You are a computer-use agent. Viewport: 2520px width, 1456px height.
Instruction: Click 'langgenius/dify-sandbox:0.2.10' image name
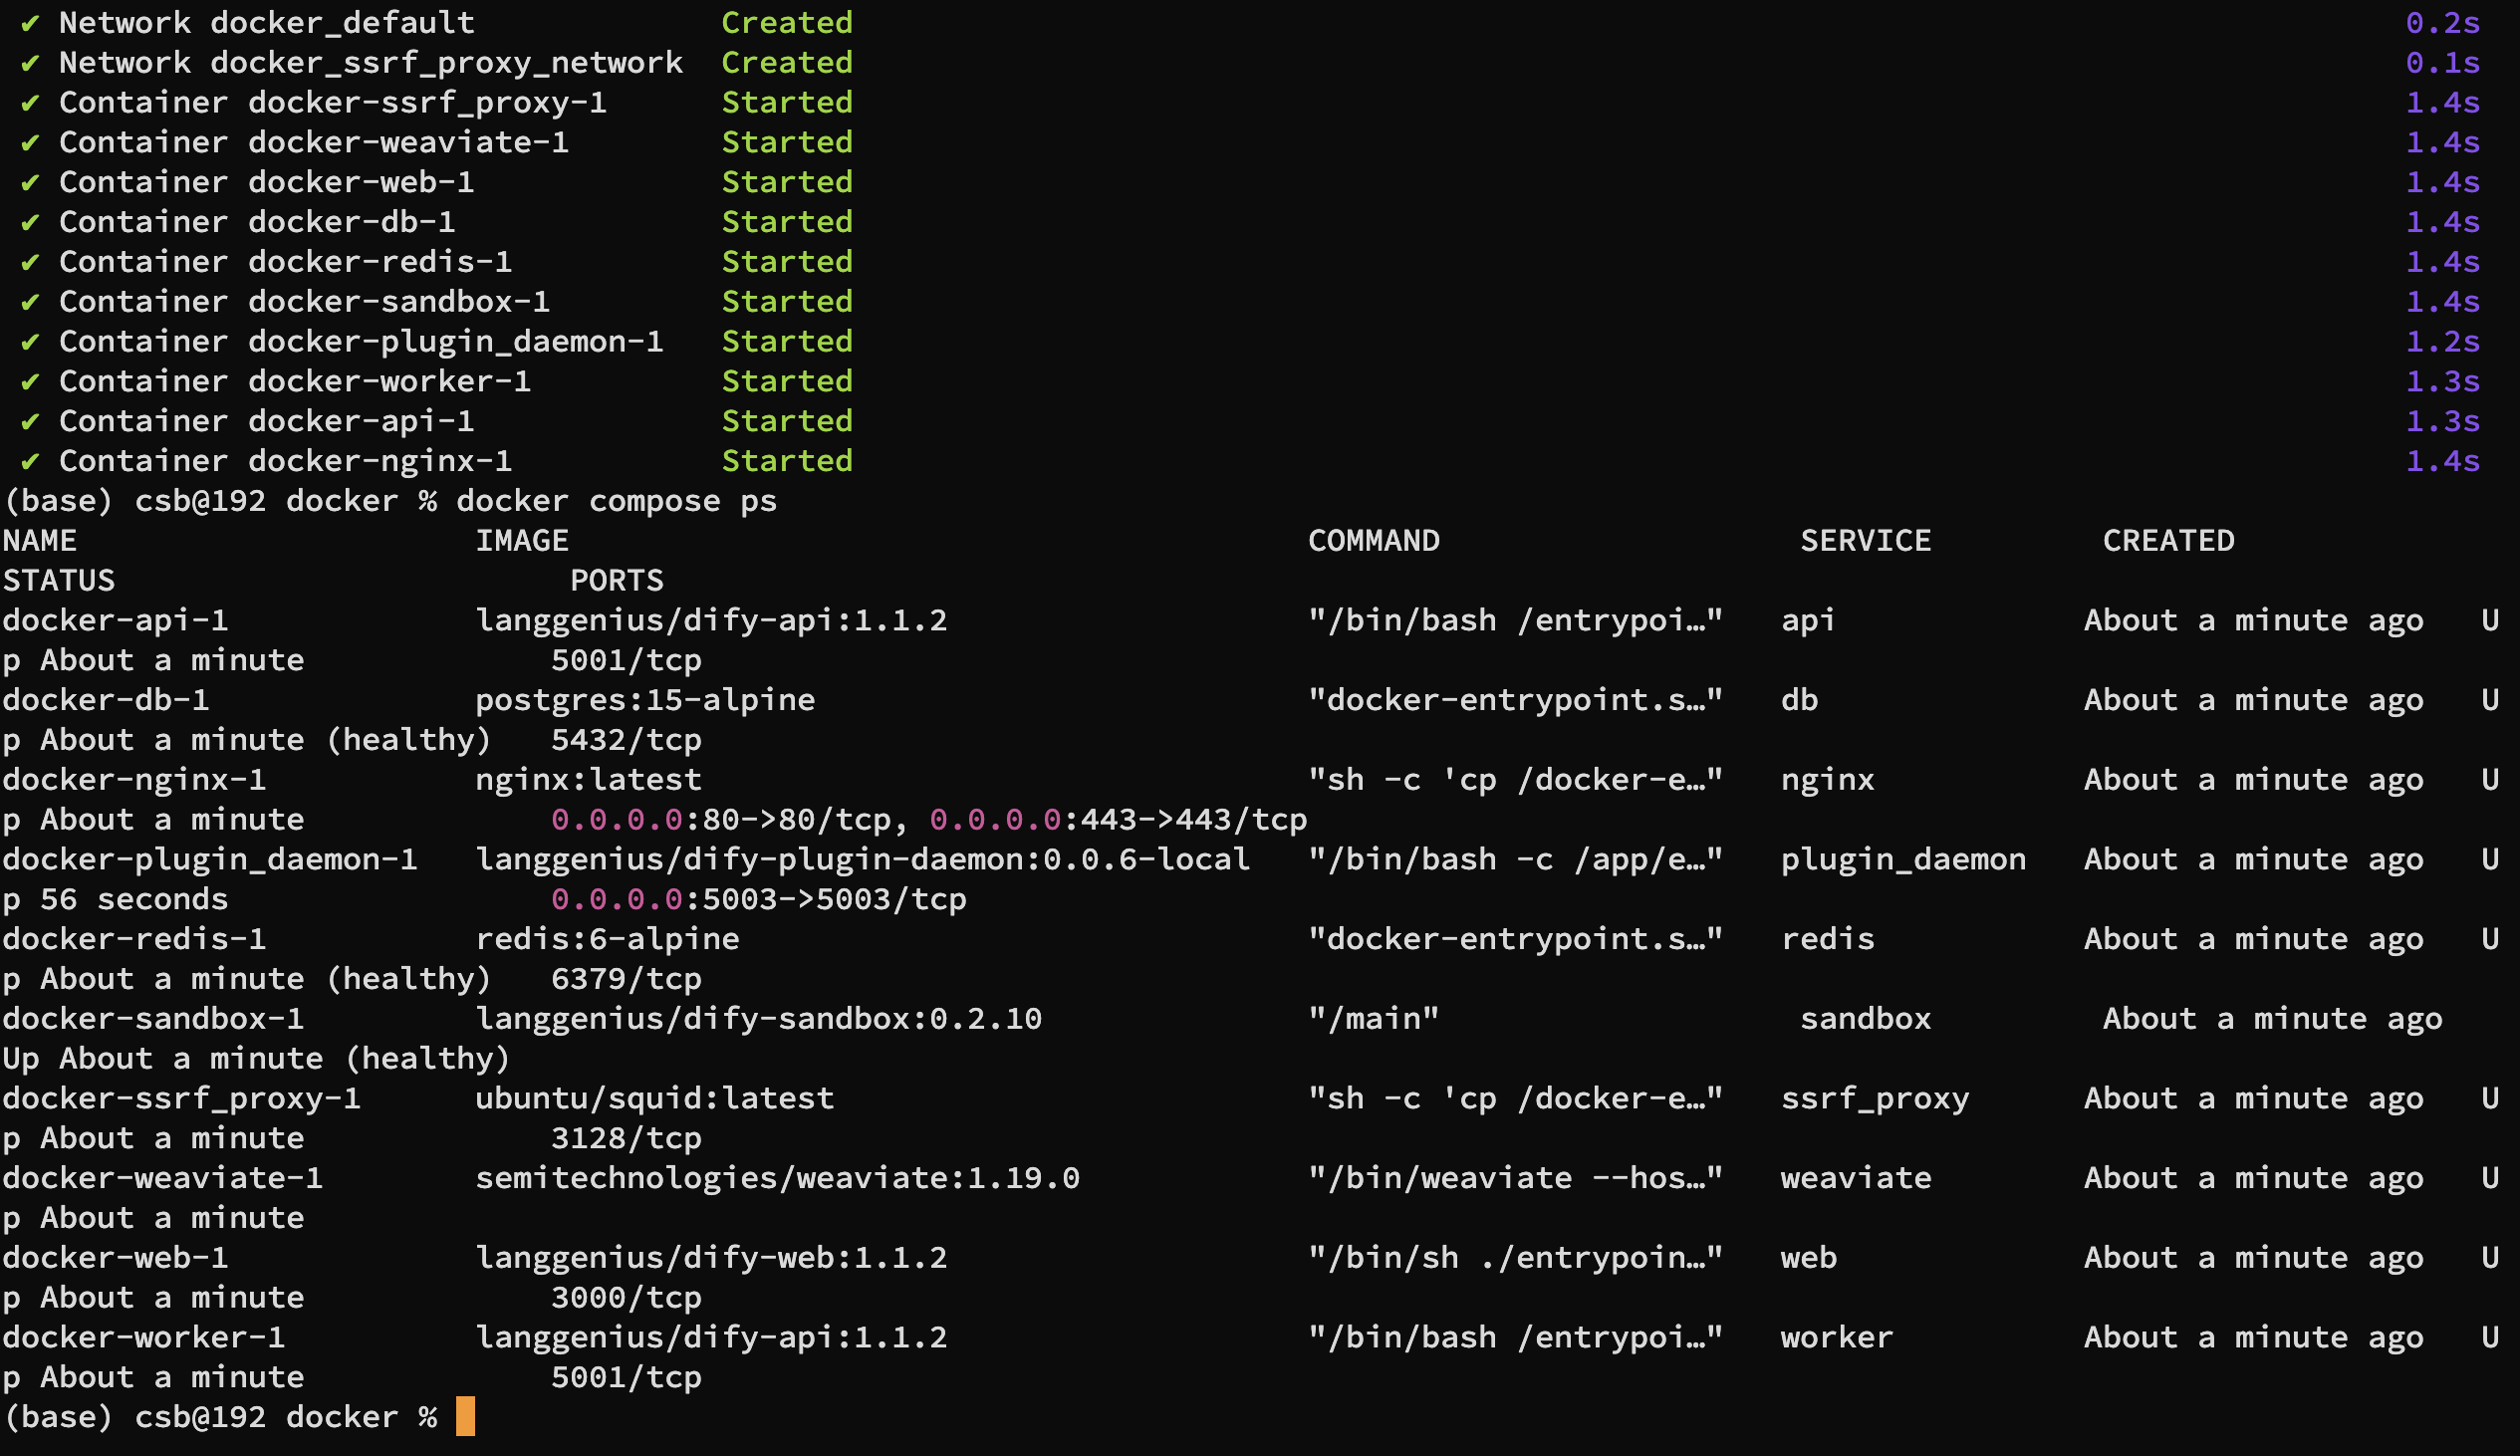coord(759,1019)
